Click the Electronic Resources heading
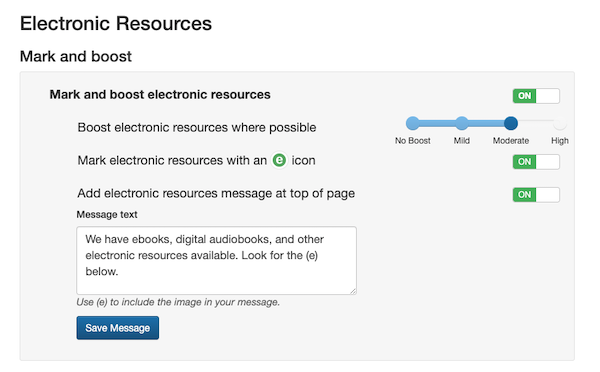600x372 pixels. [116, 23]
